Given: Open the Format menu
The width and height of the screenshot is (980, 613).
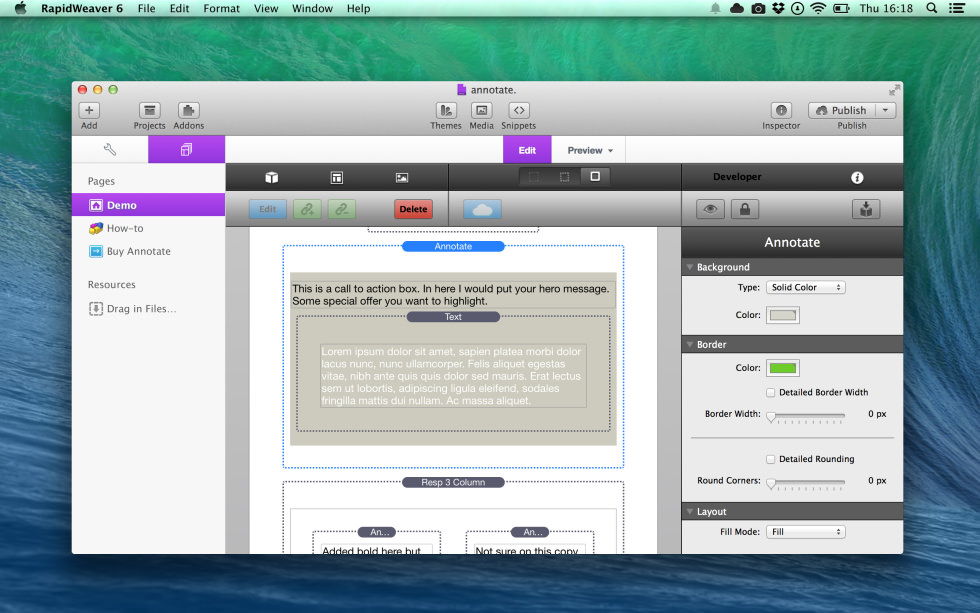Looking at the screenshot, I should tap(221, 8).
